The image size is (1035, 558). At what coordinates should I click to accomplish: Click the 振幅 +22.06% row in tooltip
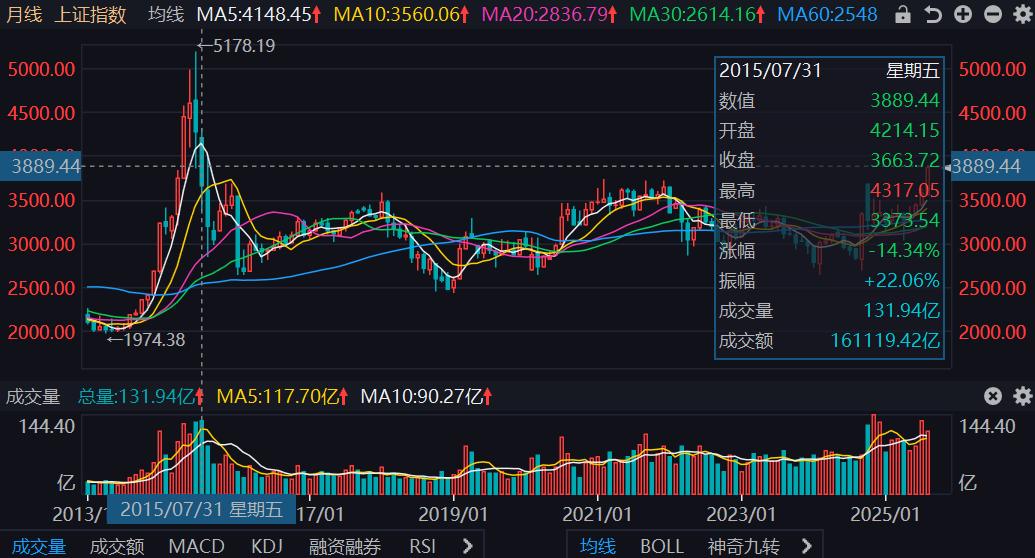829,280
